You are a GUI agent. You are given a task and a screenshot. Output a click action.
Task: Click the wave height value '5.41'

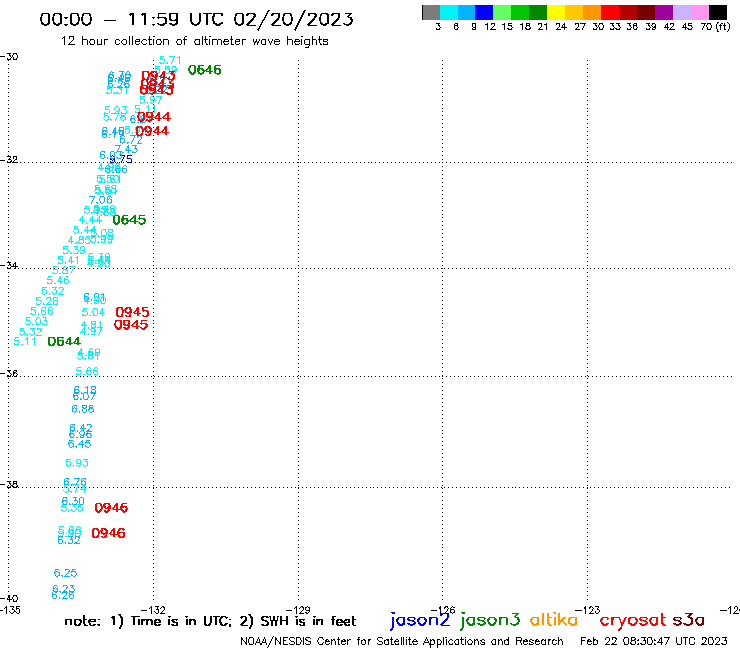[x=68, y=261]
